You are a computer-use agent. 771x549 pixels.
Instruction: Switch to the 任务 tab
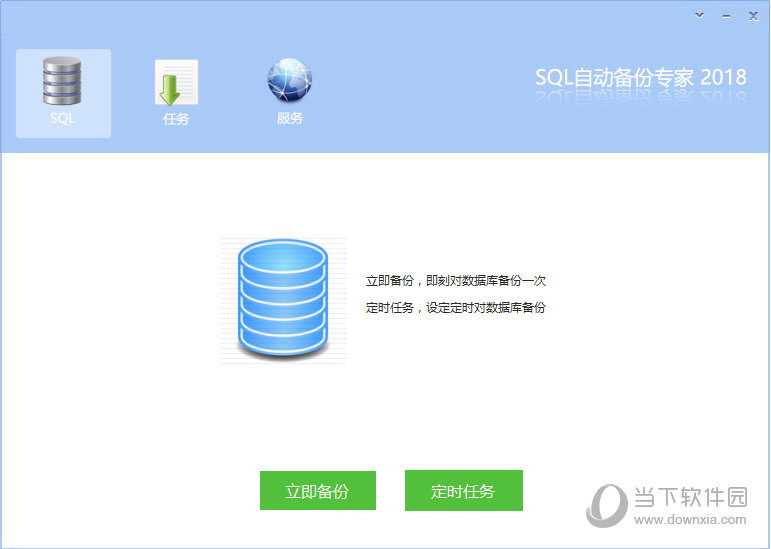176,93
